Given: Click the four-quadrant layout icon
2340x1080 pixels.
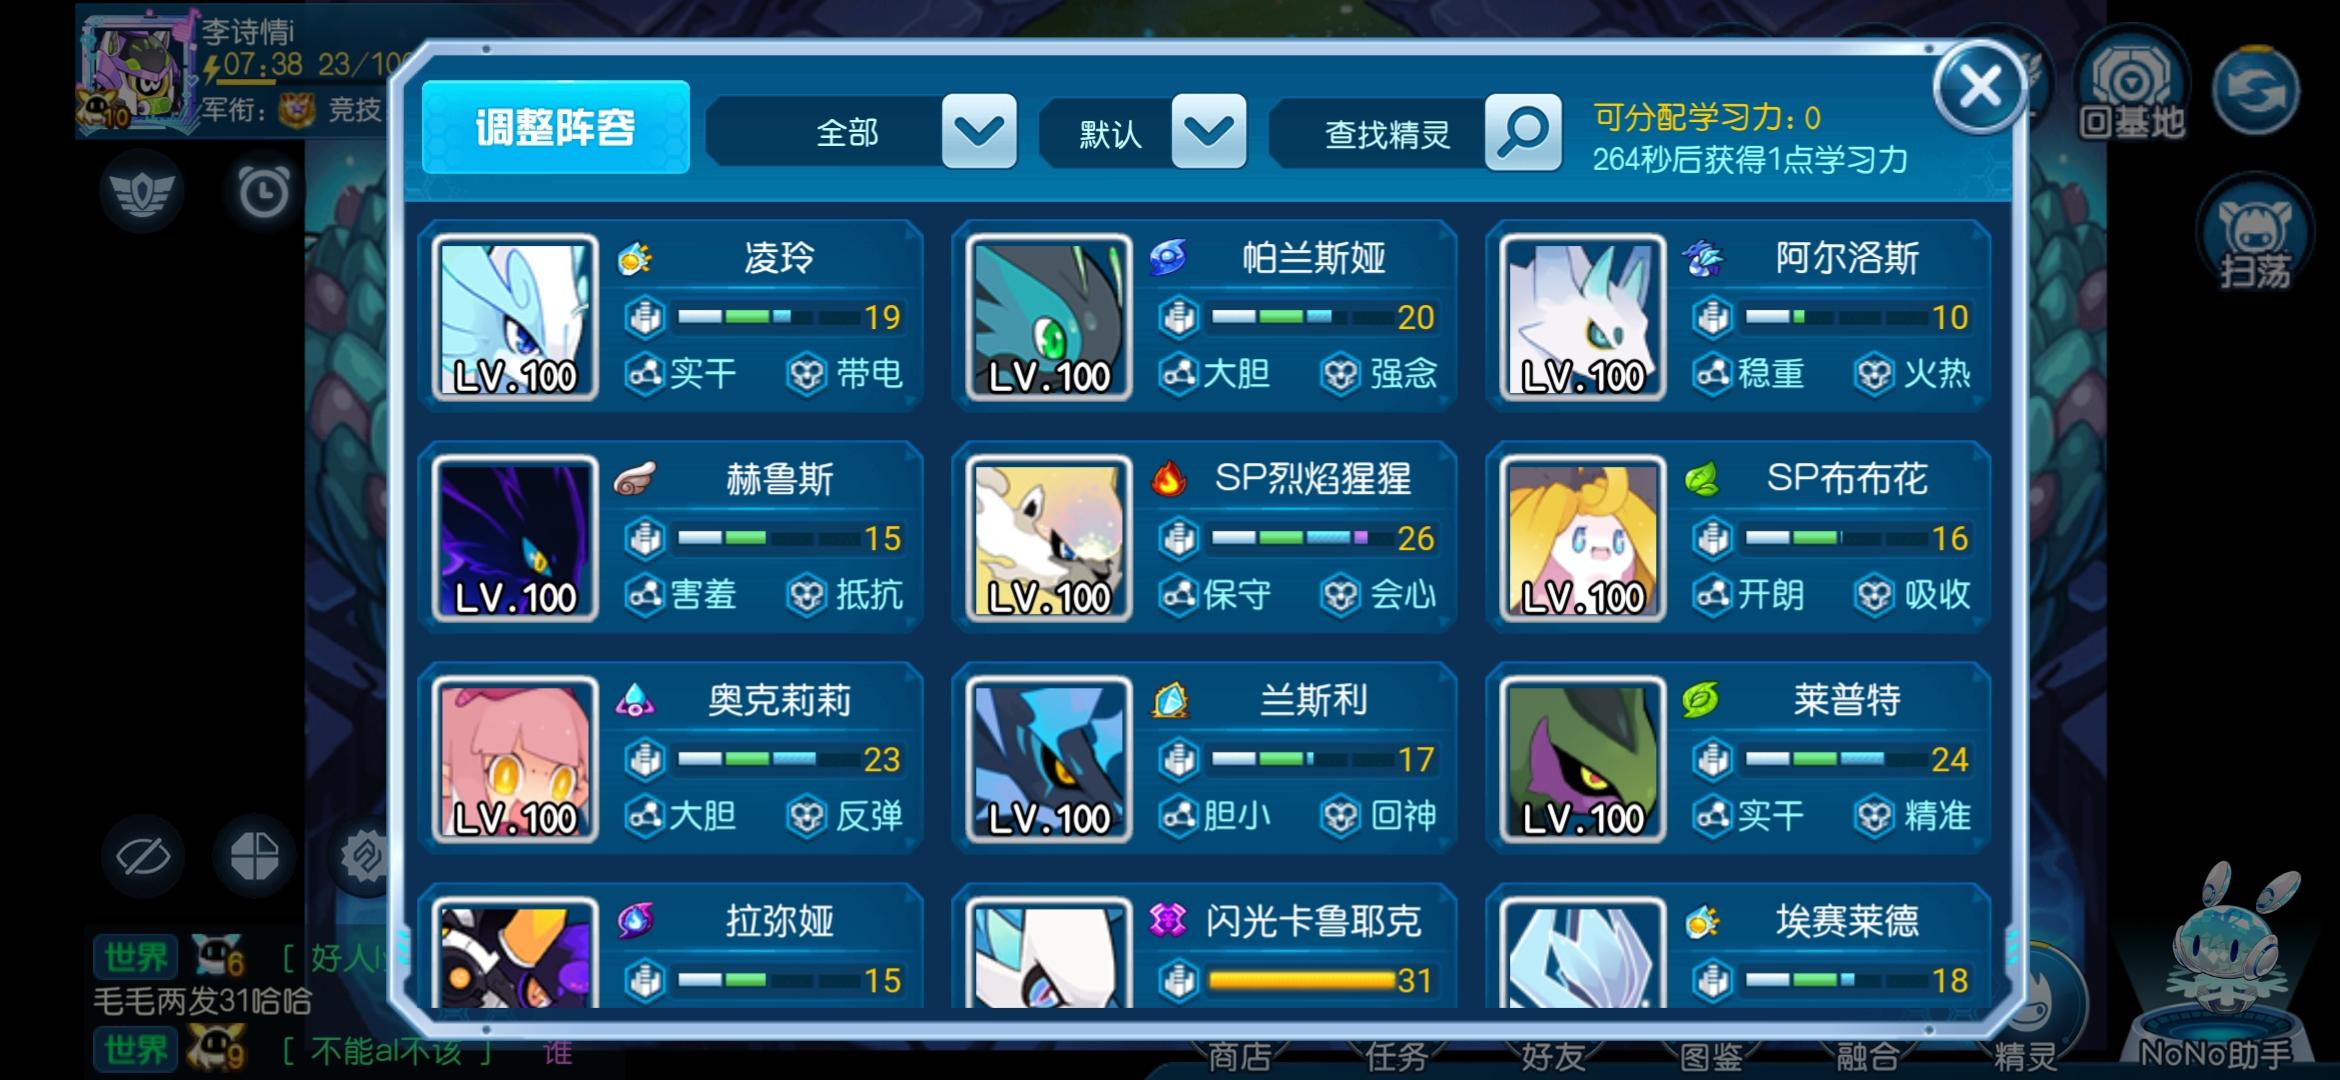Looking at the screenshot, I should tap(254, 856).
